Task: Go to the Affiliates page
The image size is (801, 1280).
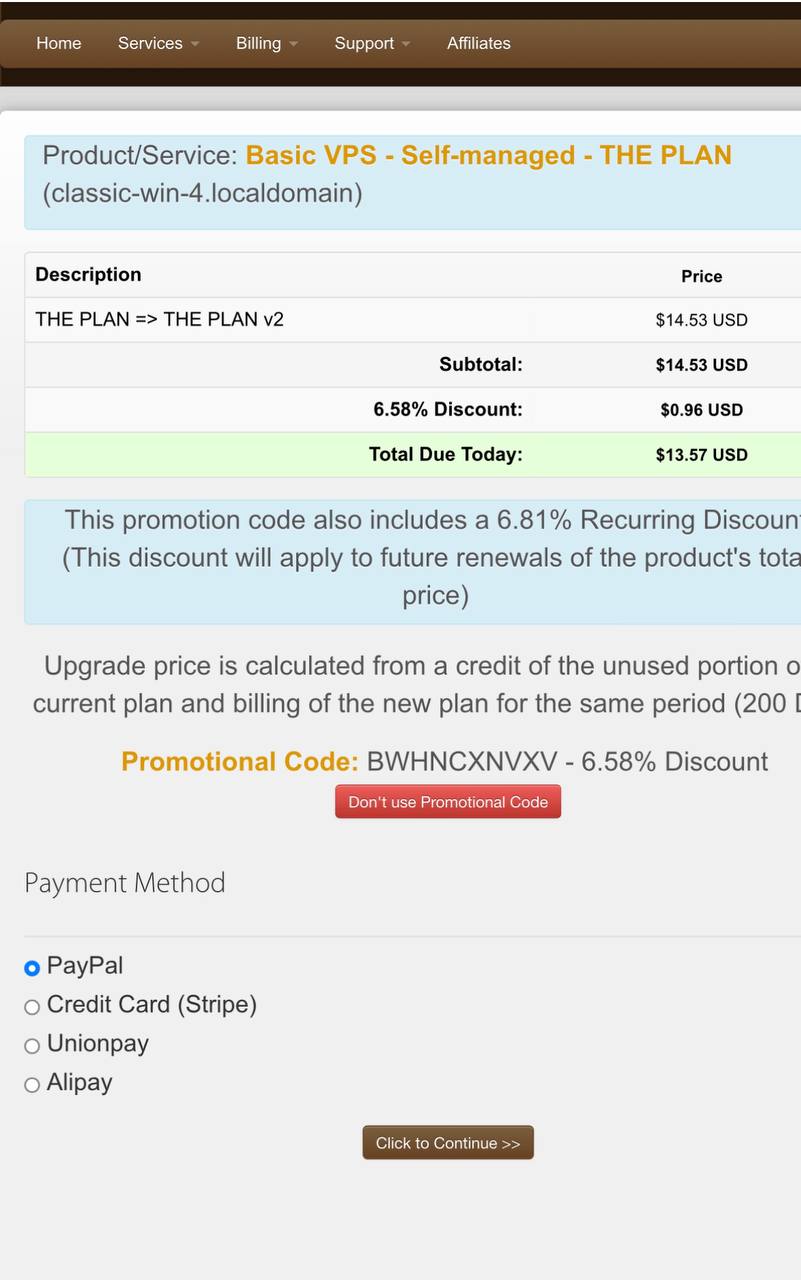Action: 478,43
